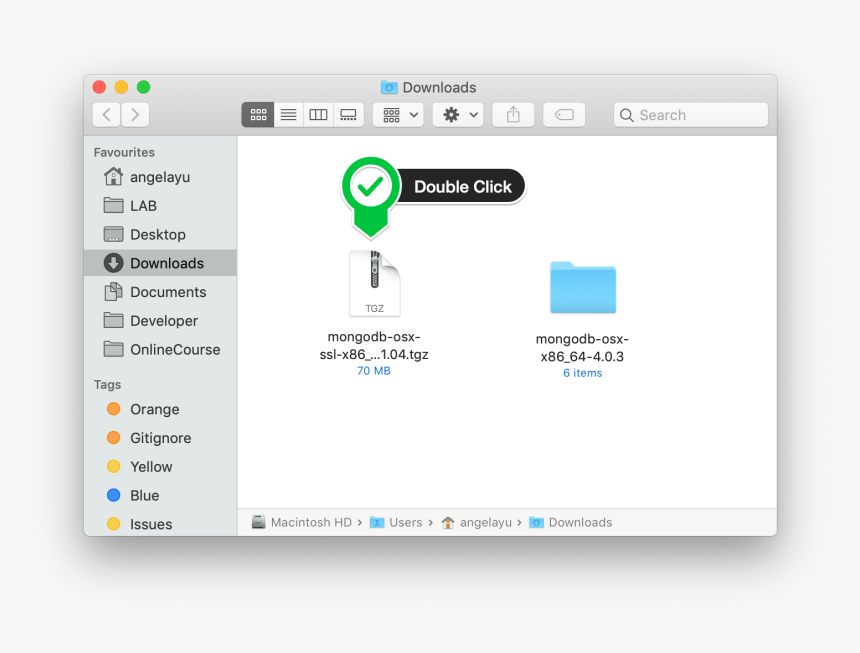Image resolution: width=860 pixels, height=653 pixels.
Task: Jump to angelayu in path bar
Action: 477,523
